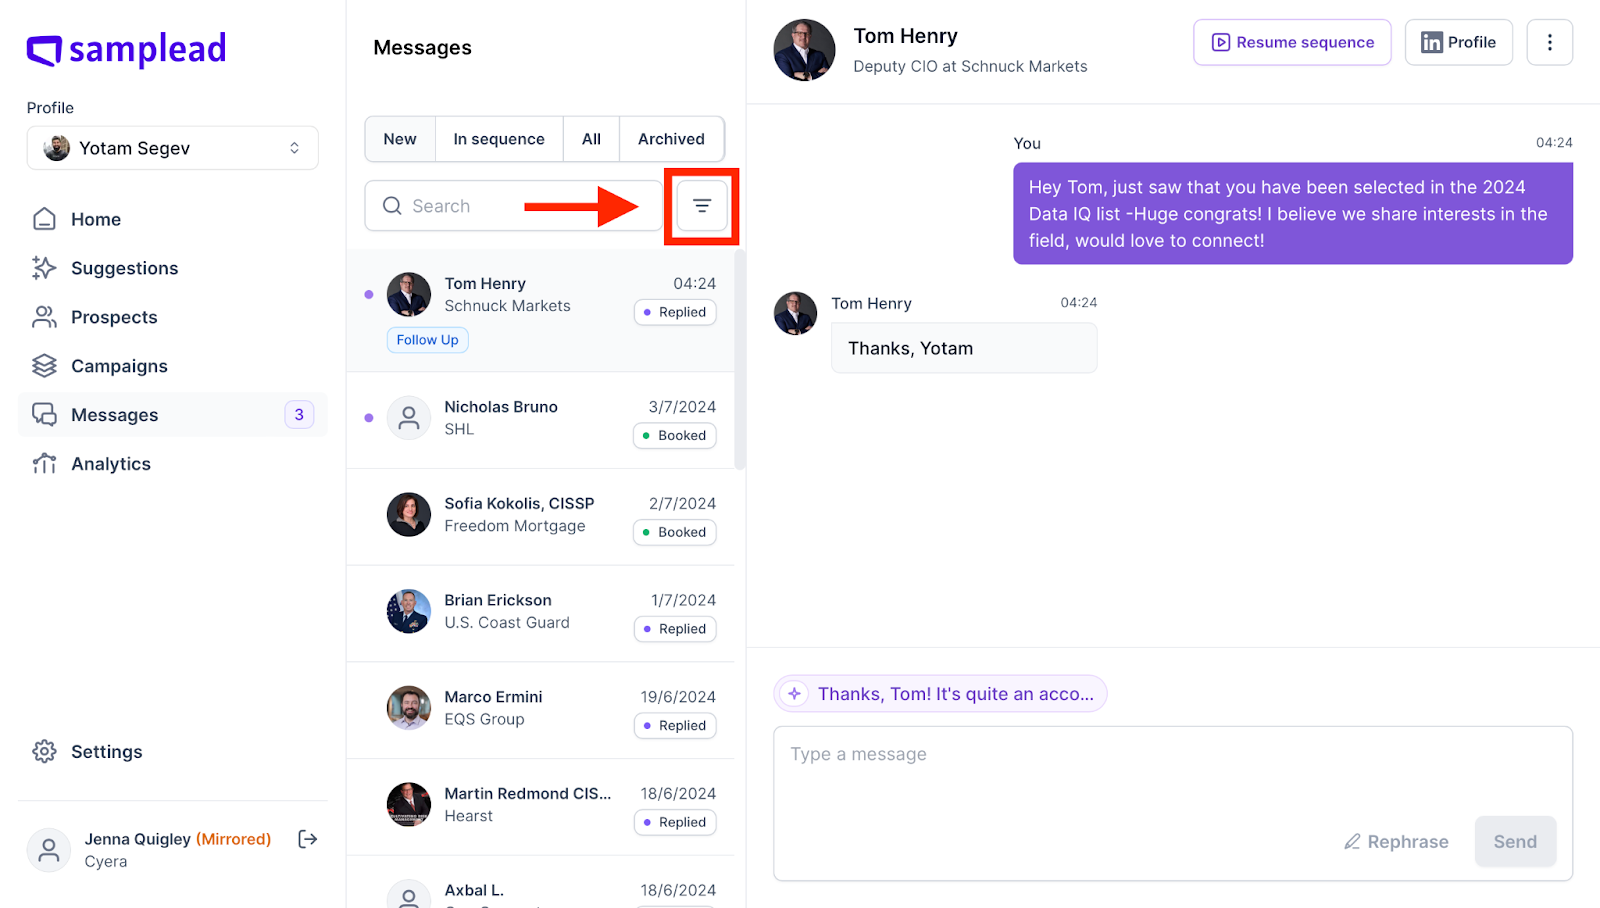This screenshot has height=908, width=1600.
Task: Click Sofia Kokolis avatar
Action: (409, 514)
